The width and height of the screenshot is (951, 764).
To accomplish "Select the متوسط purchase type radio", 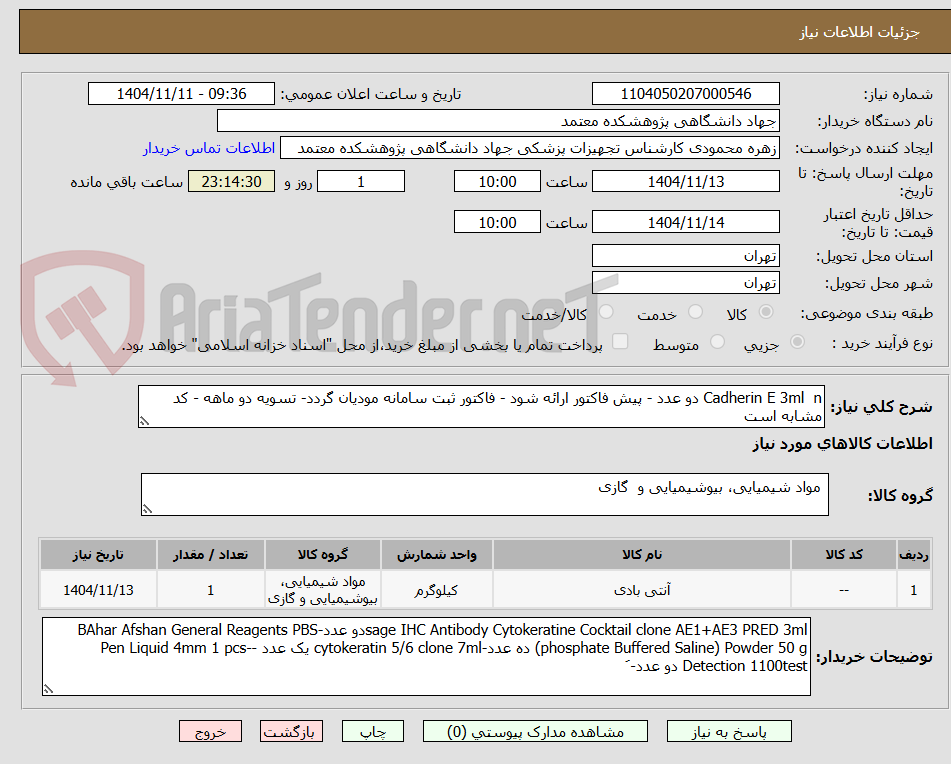I will click(x=717, y=342).
